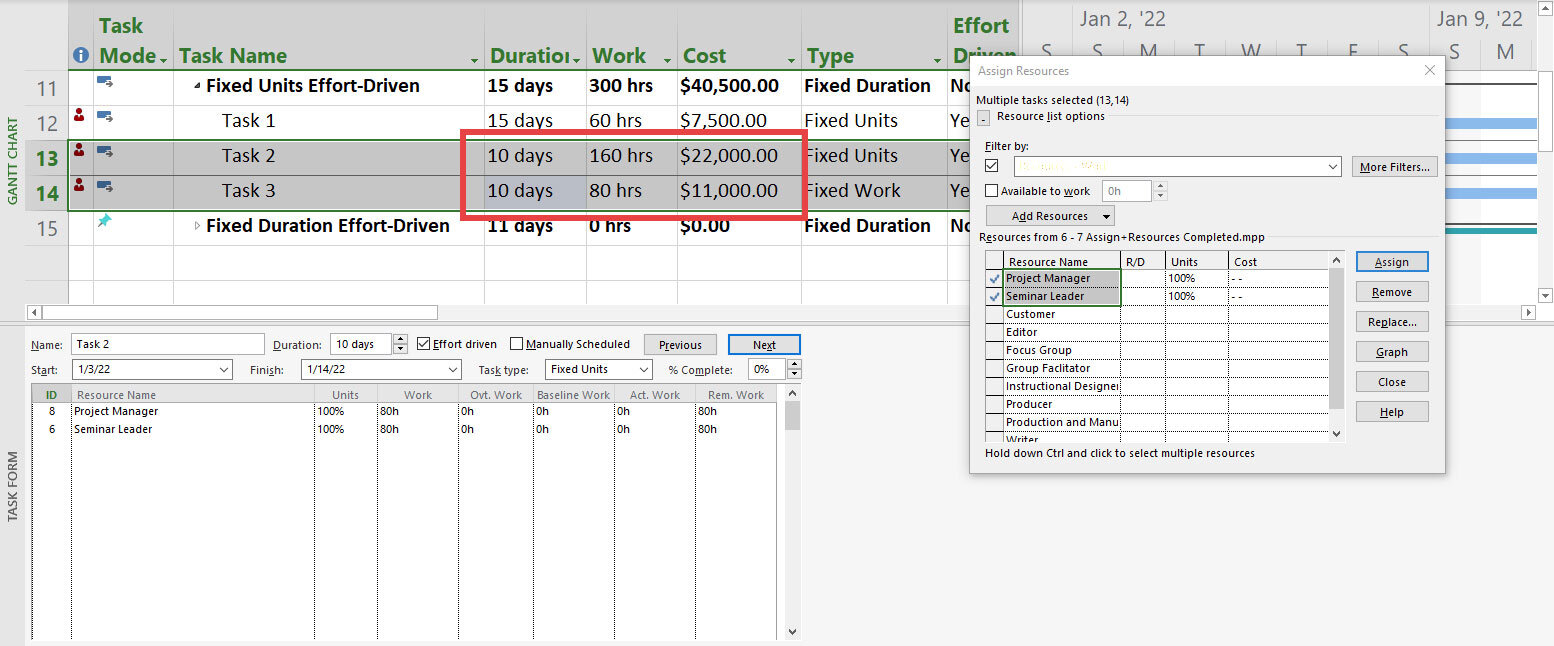Select Instructional Designer in the resource list
This screenshot has height=646, width=1554.
(1062, 386)
